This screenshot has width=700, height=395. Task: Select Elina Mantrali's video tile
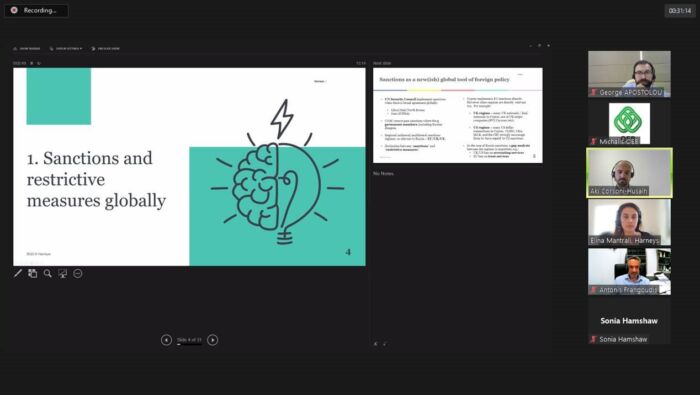tap(629, 222)
